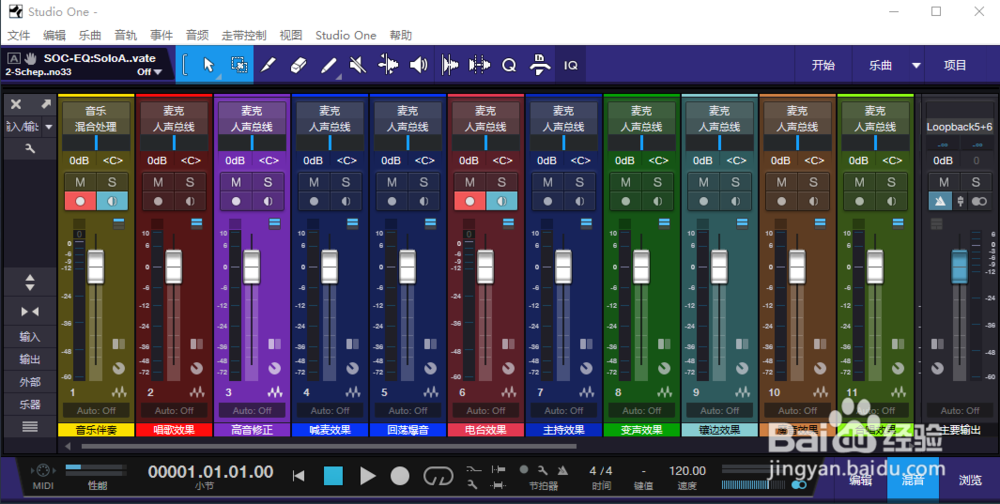
Task: Click the wrench settings icon in left panel
Action: (30, 149)
